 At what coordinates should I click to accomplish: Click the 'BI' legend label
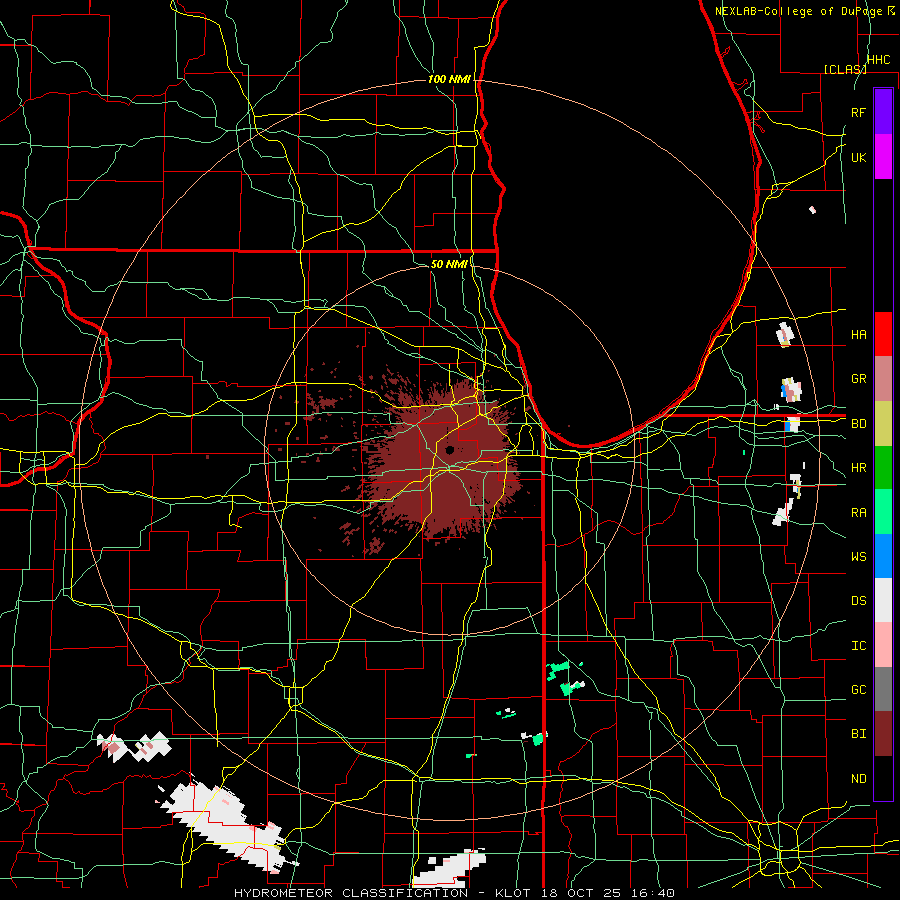click(858, 734)
